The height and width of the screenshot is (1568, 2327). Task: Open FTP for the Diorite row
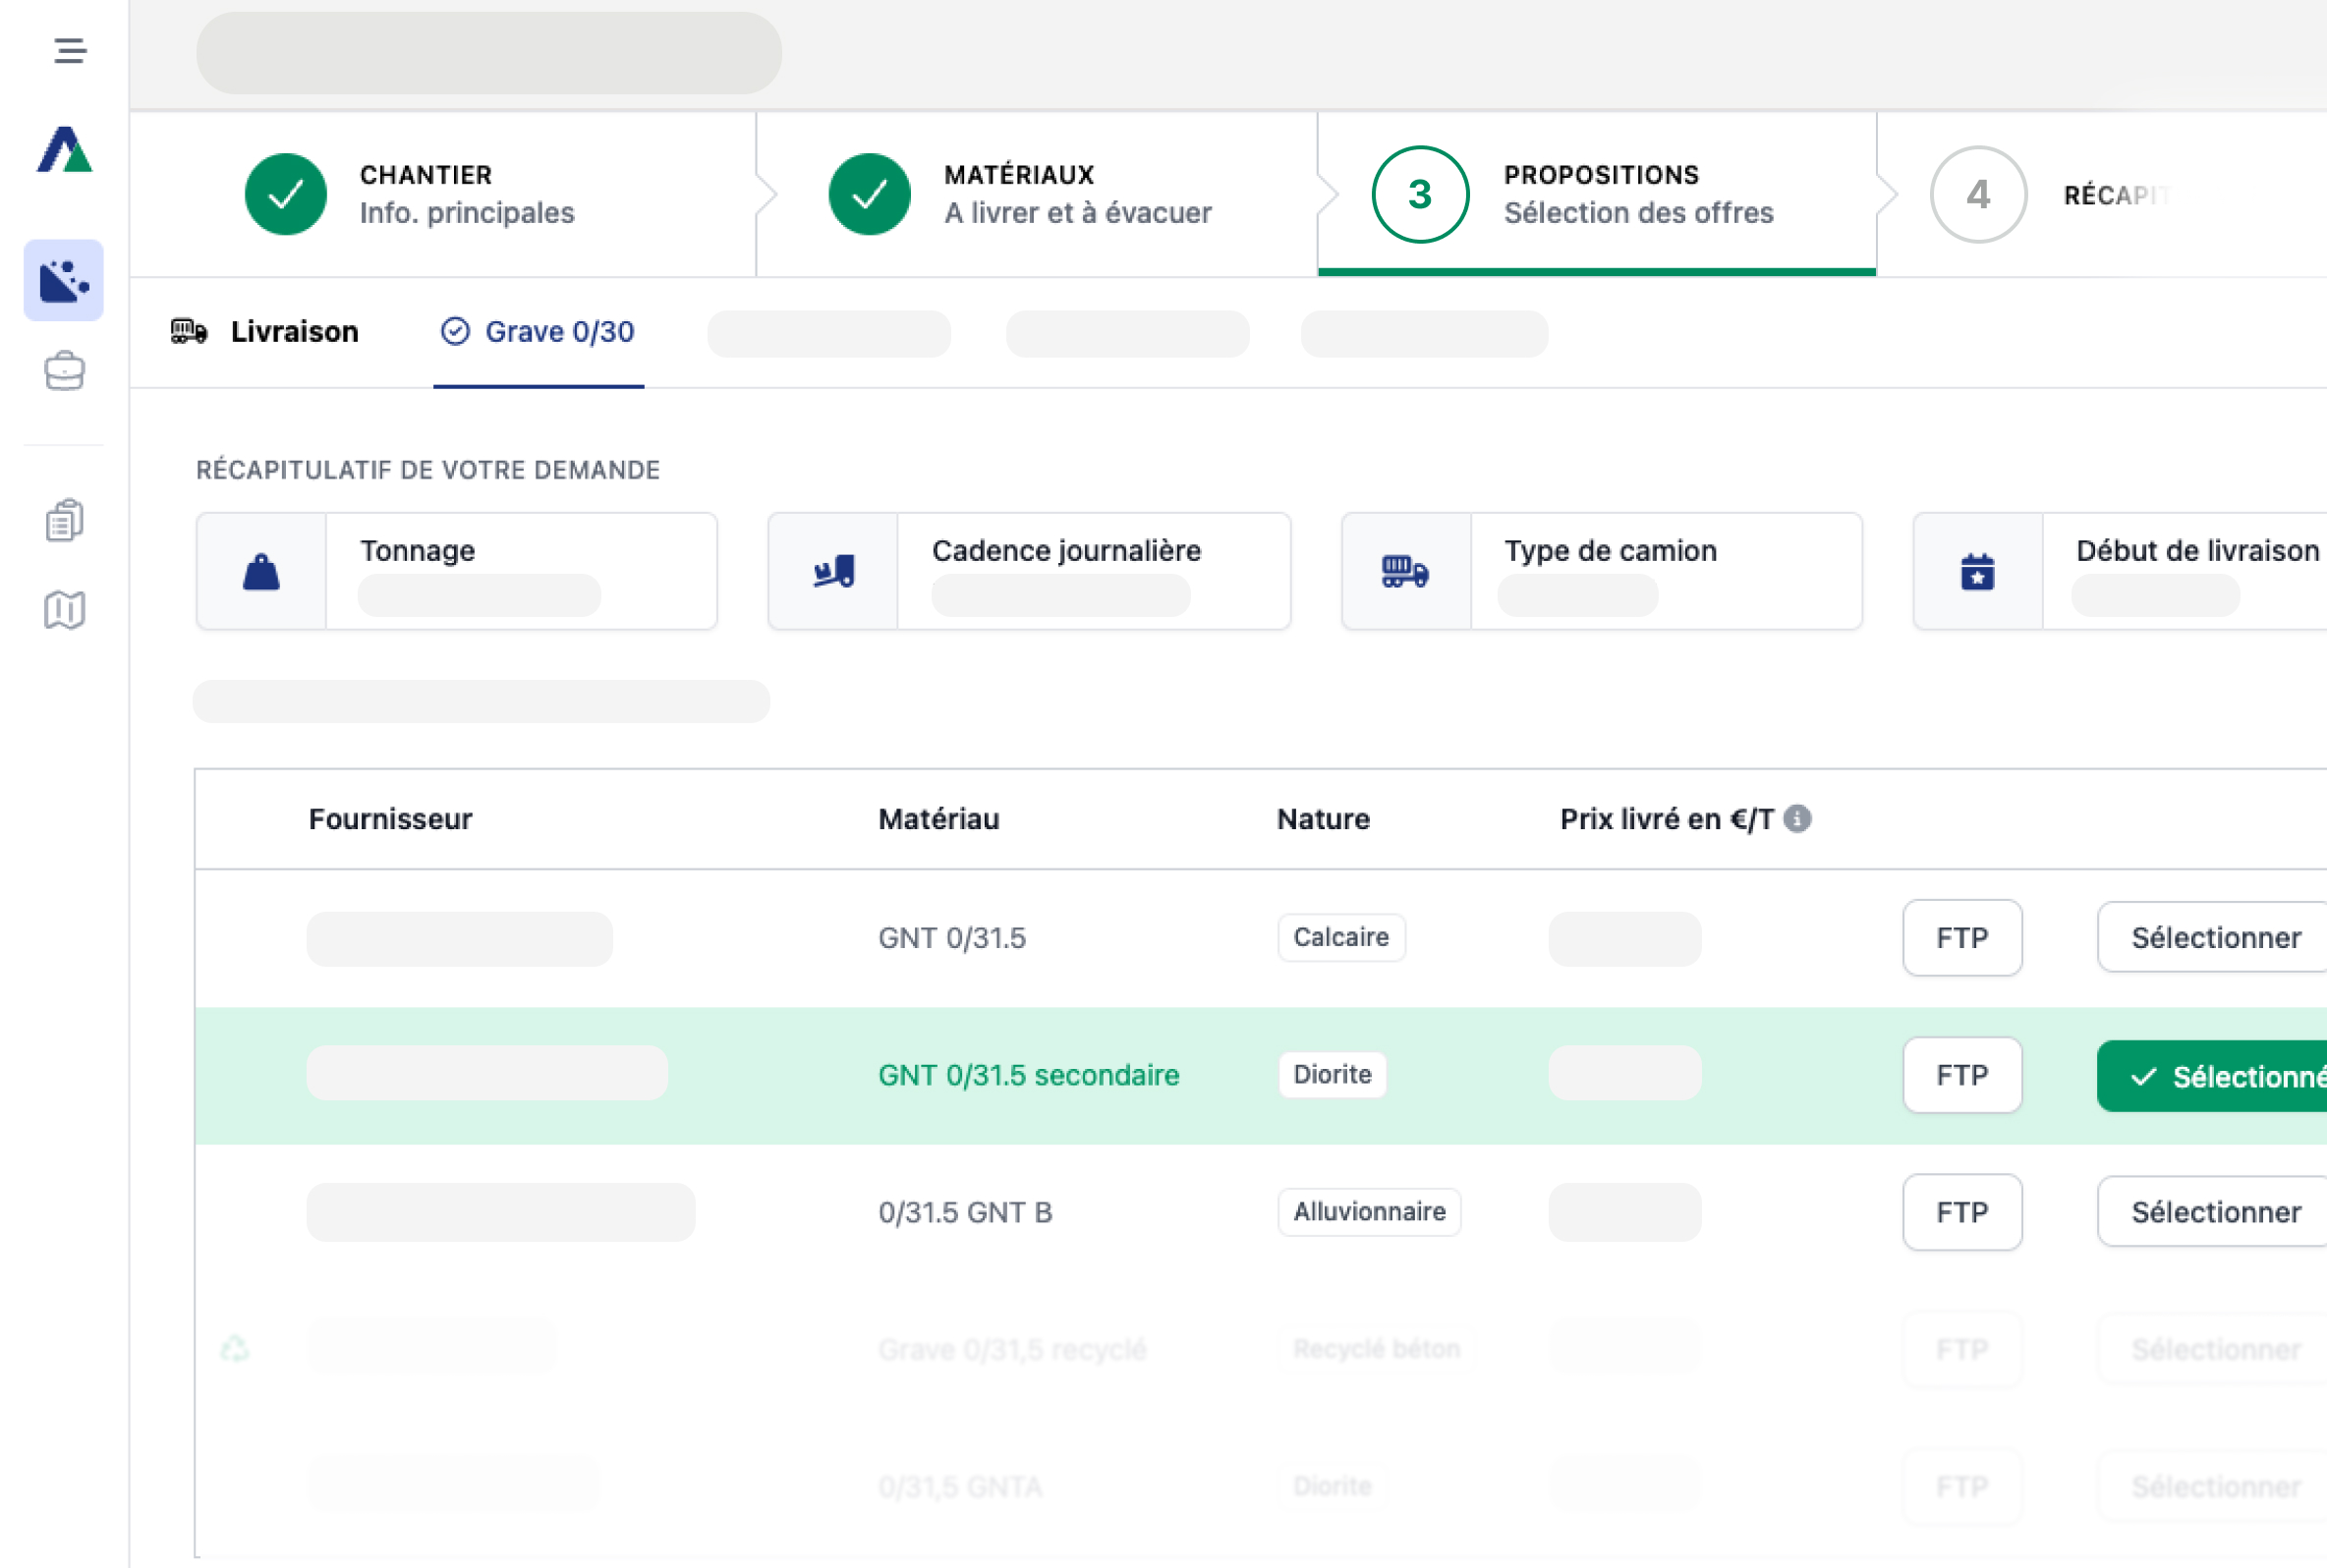tap(1961, 1075)
